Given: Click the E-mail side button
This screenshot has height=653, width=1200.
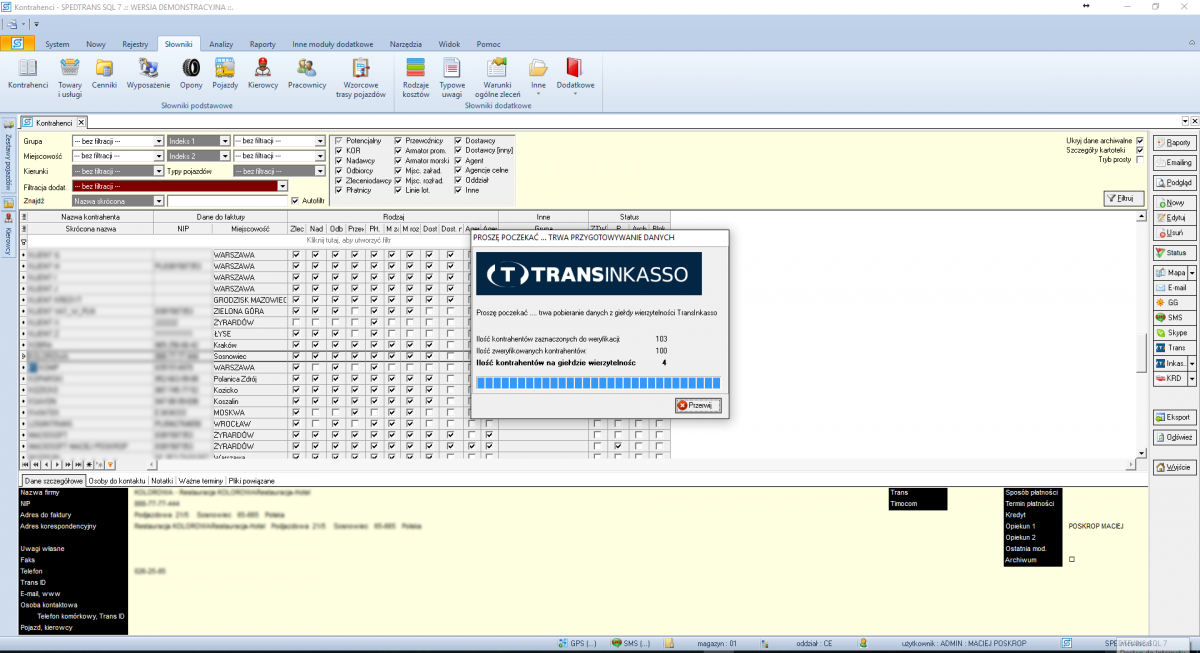Looking at the screenshot, I should pyautogui.click(x=1174, y=287).
